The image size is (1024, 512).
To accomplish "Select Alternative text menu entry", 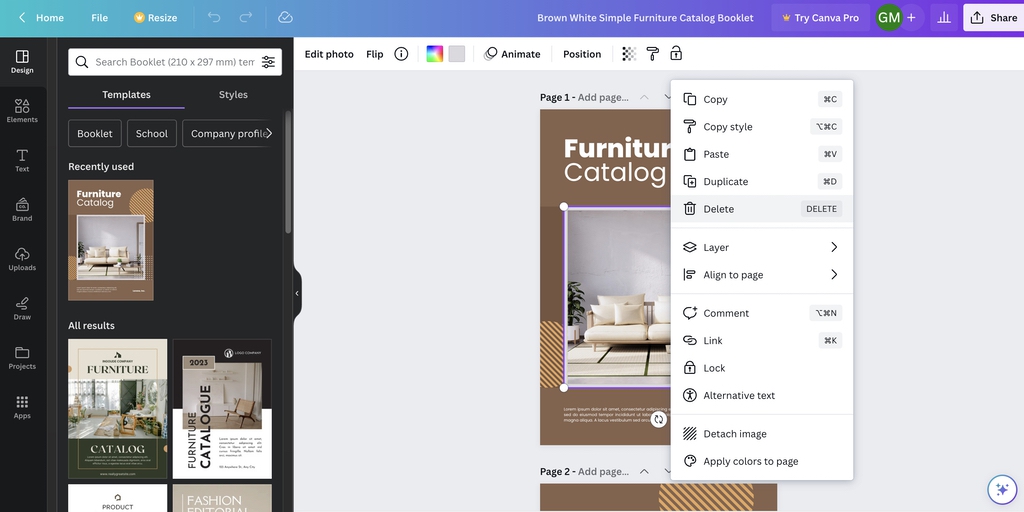I will click(761, 396).
